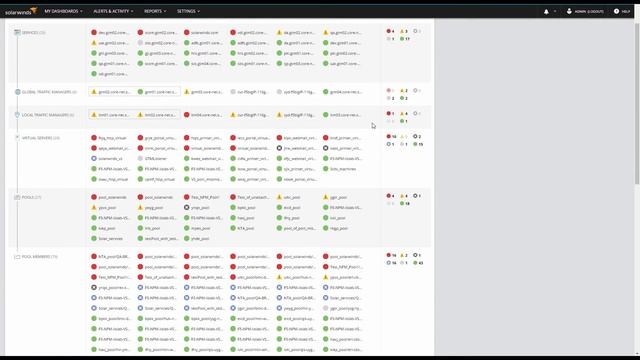The width and height of the screenshot is (640, 360).
Task: Select the SERVICES category label
Action: [33, 32]
